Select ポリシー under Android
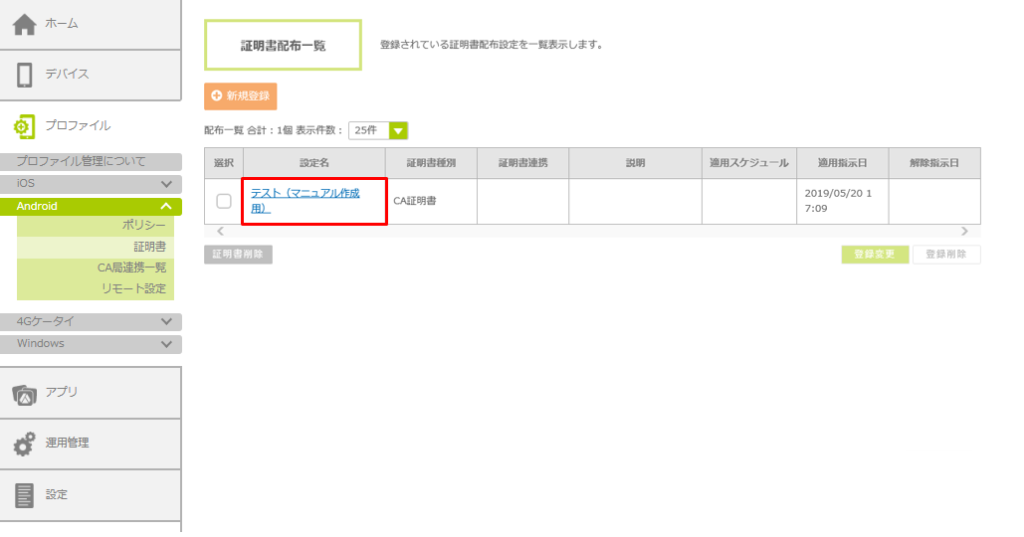The image size is (1024, 537). pyautogui.click(x=145, y=226)
